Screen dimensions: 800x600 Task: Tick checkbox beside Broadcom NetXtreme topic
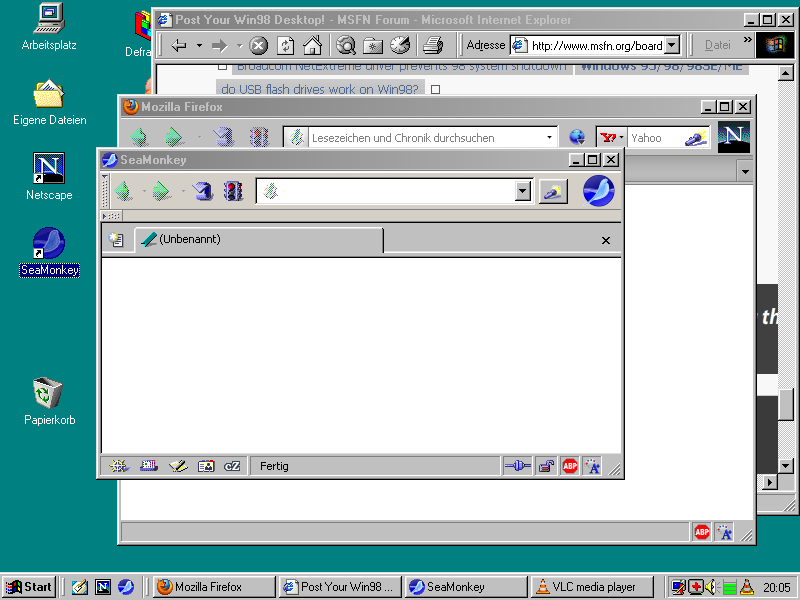click(x=222, y=67)
